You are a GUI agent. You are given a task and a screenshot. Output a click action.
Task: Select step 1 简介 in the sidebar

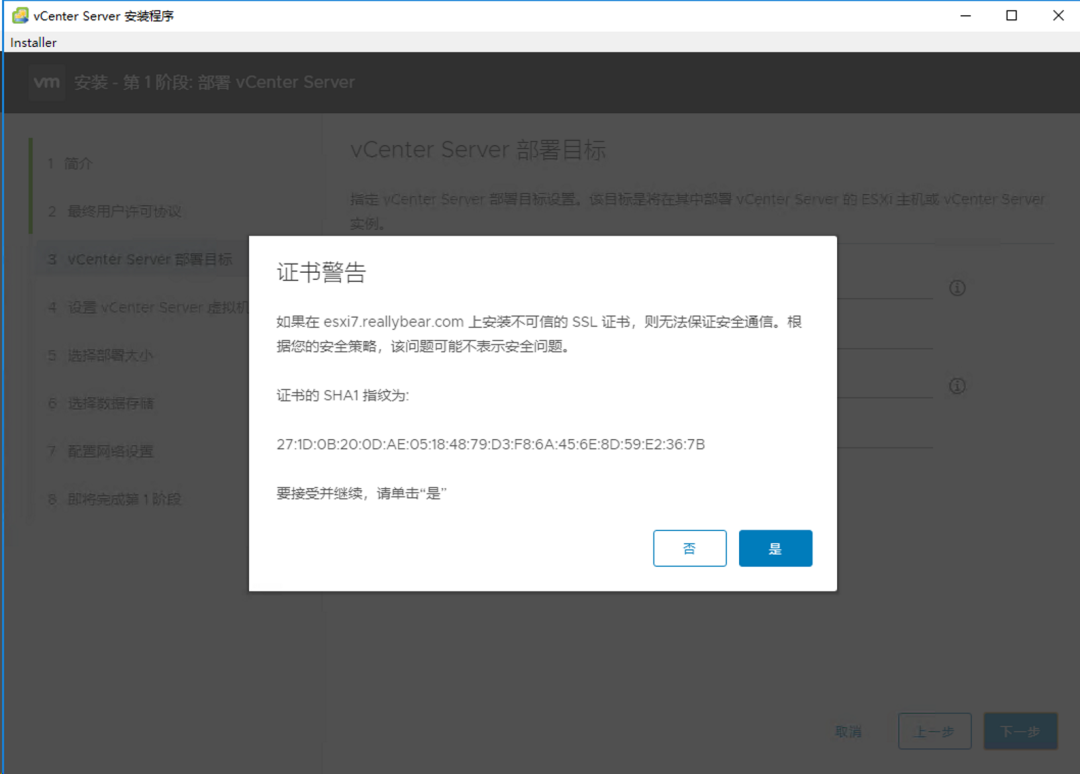[70, 163]
